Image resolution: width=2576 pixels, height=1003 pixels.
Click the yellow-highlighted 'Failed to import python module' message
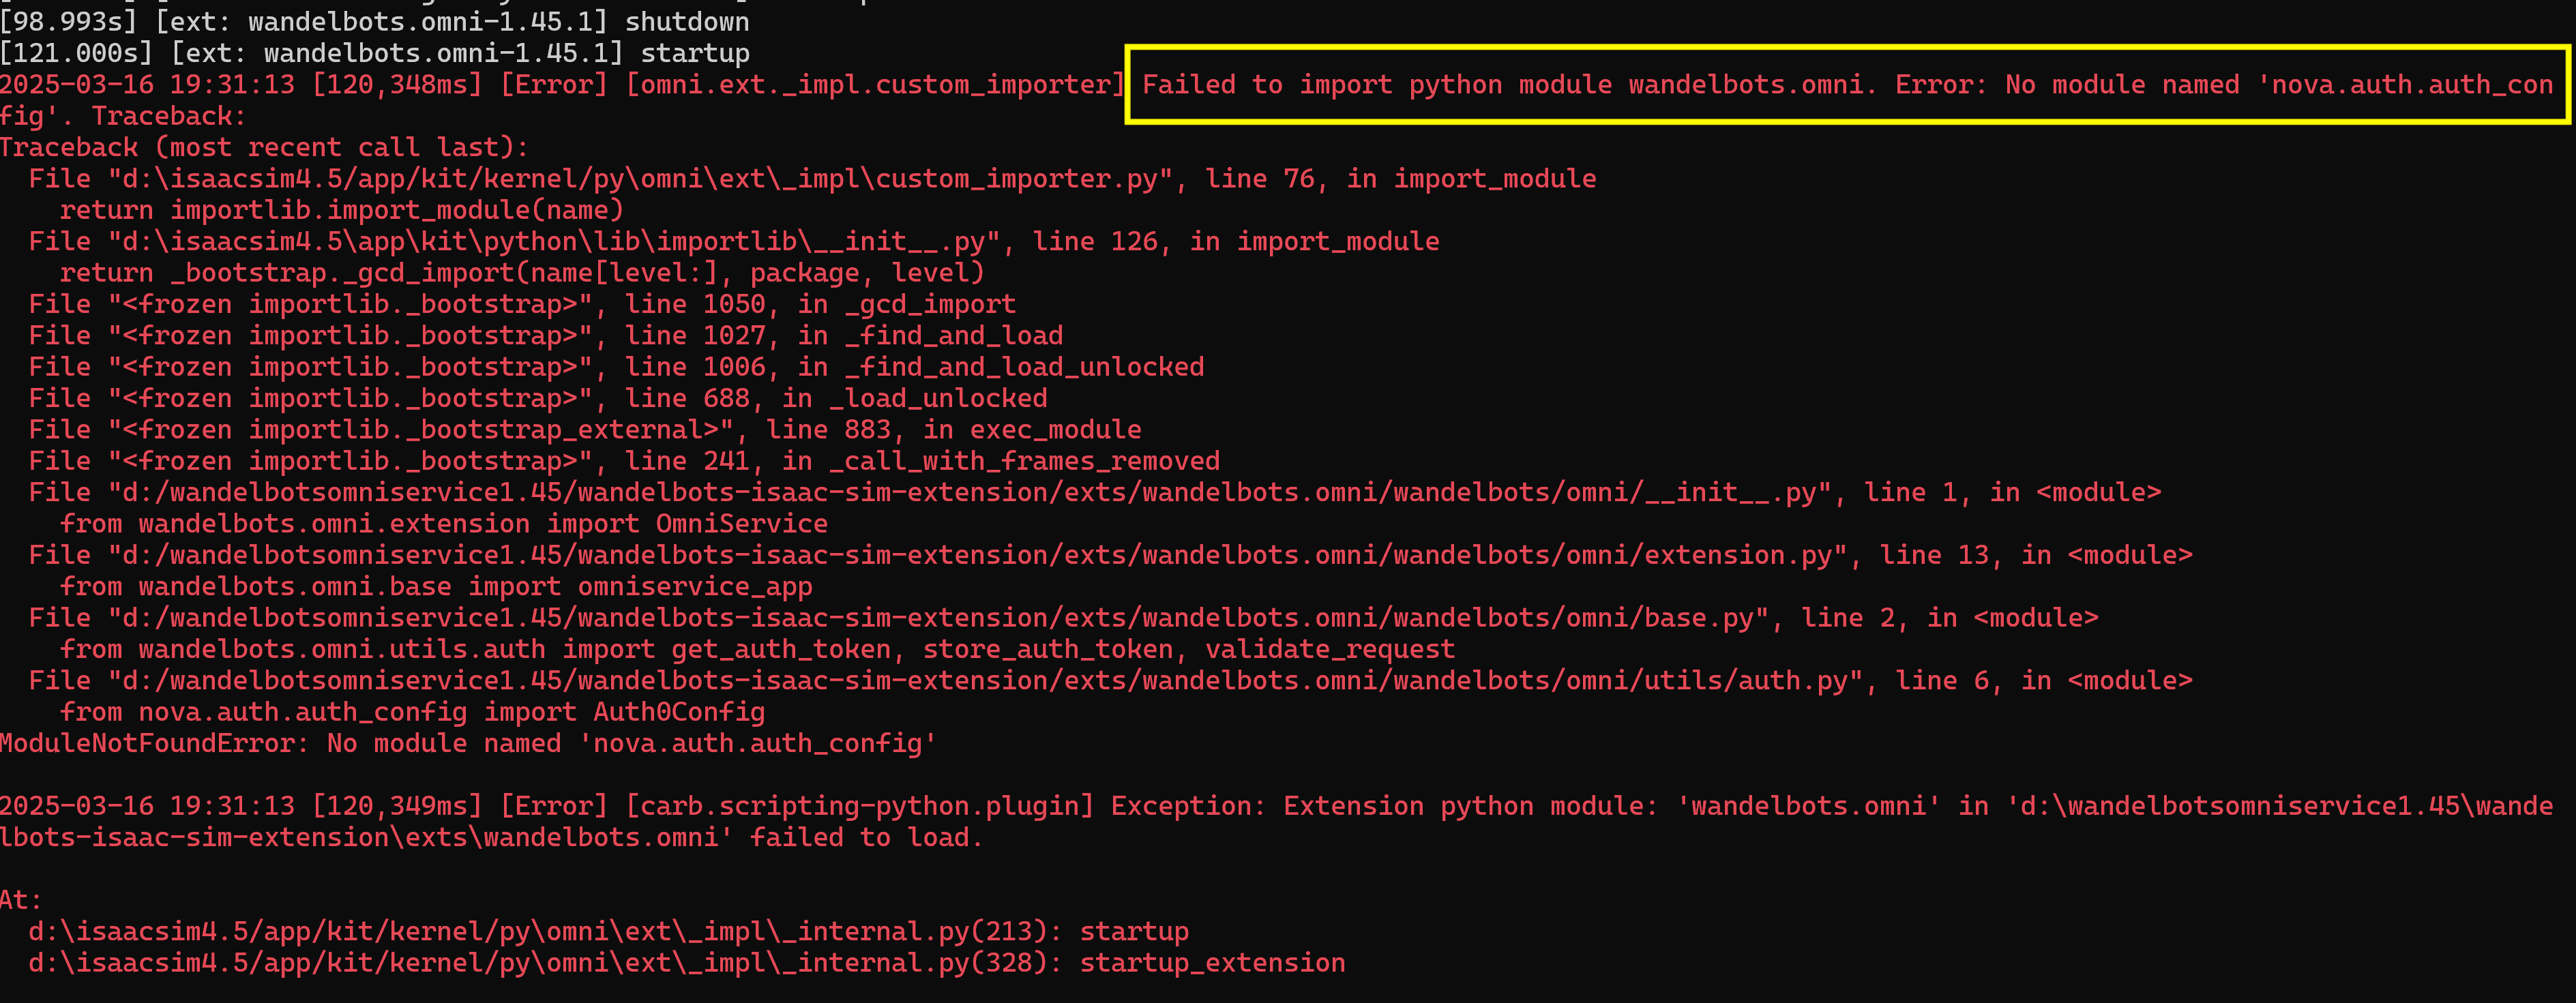coord(1846,85)
